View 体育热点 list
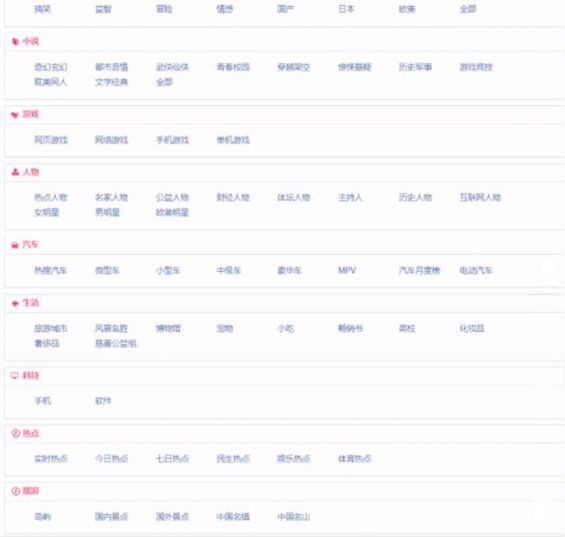 coord(355,459)
